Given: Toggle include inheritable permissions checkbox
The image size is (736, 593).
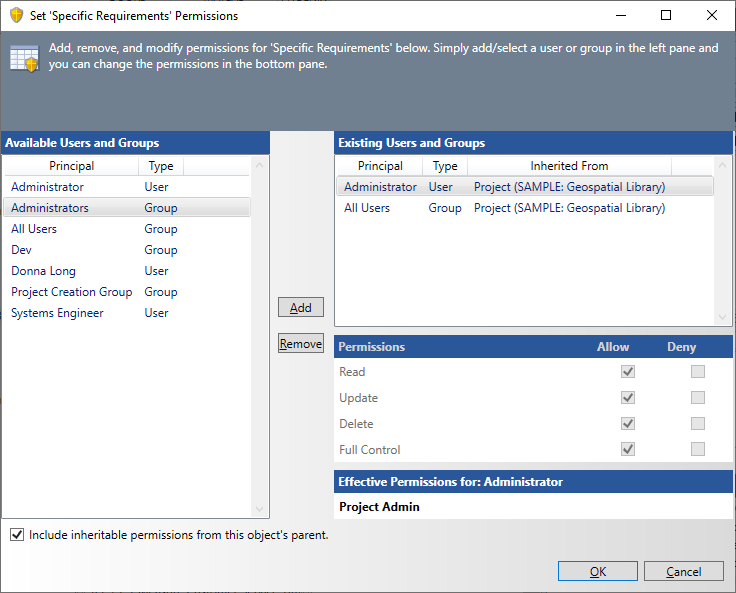Looking at the screenshot, I should pyautogui.click(x=17, y=535).
